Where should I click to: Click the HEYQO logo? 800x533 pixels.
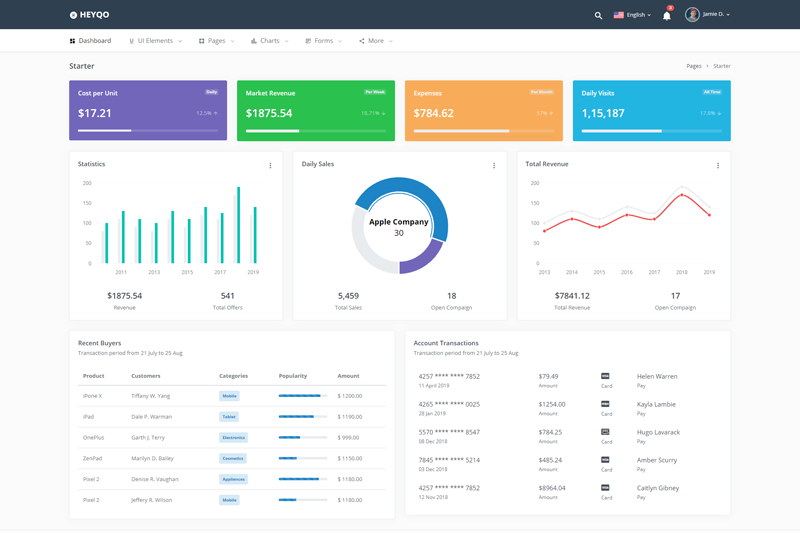pos(90,15)
